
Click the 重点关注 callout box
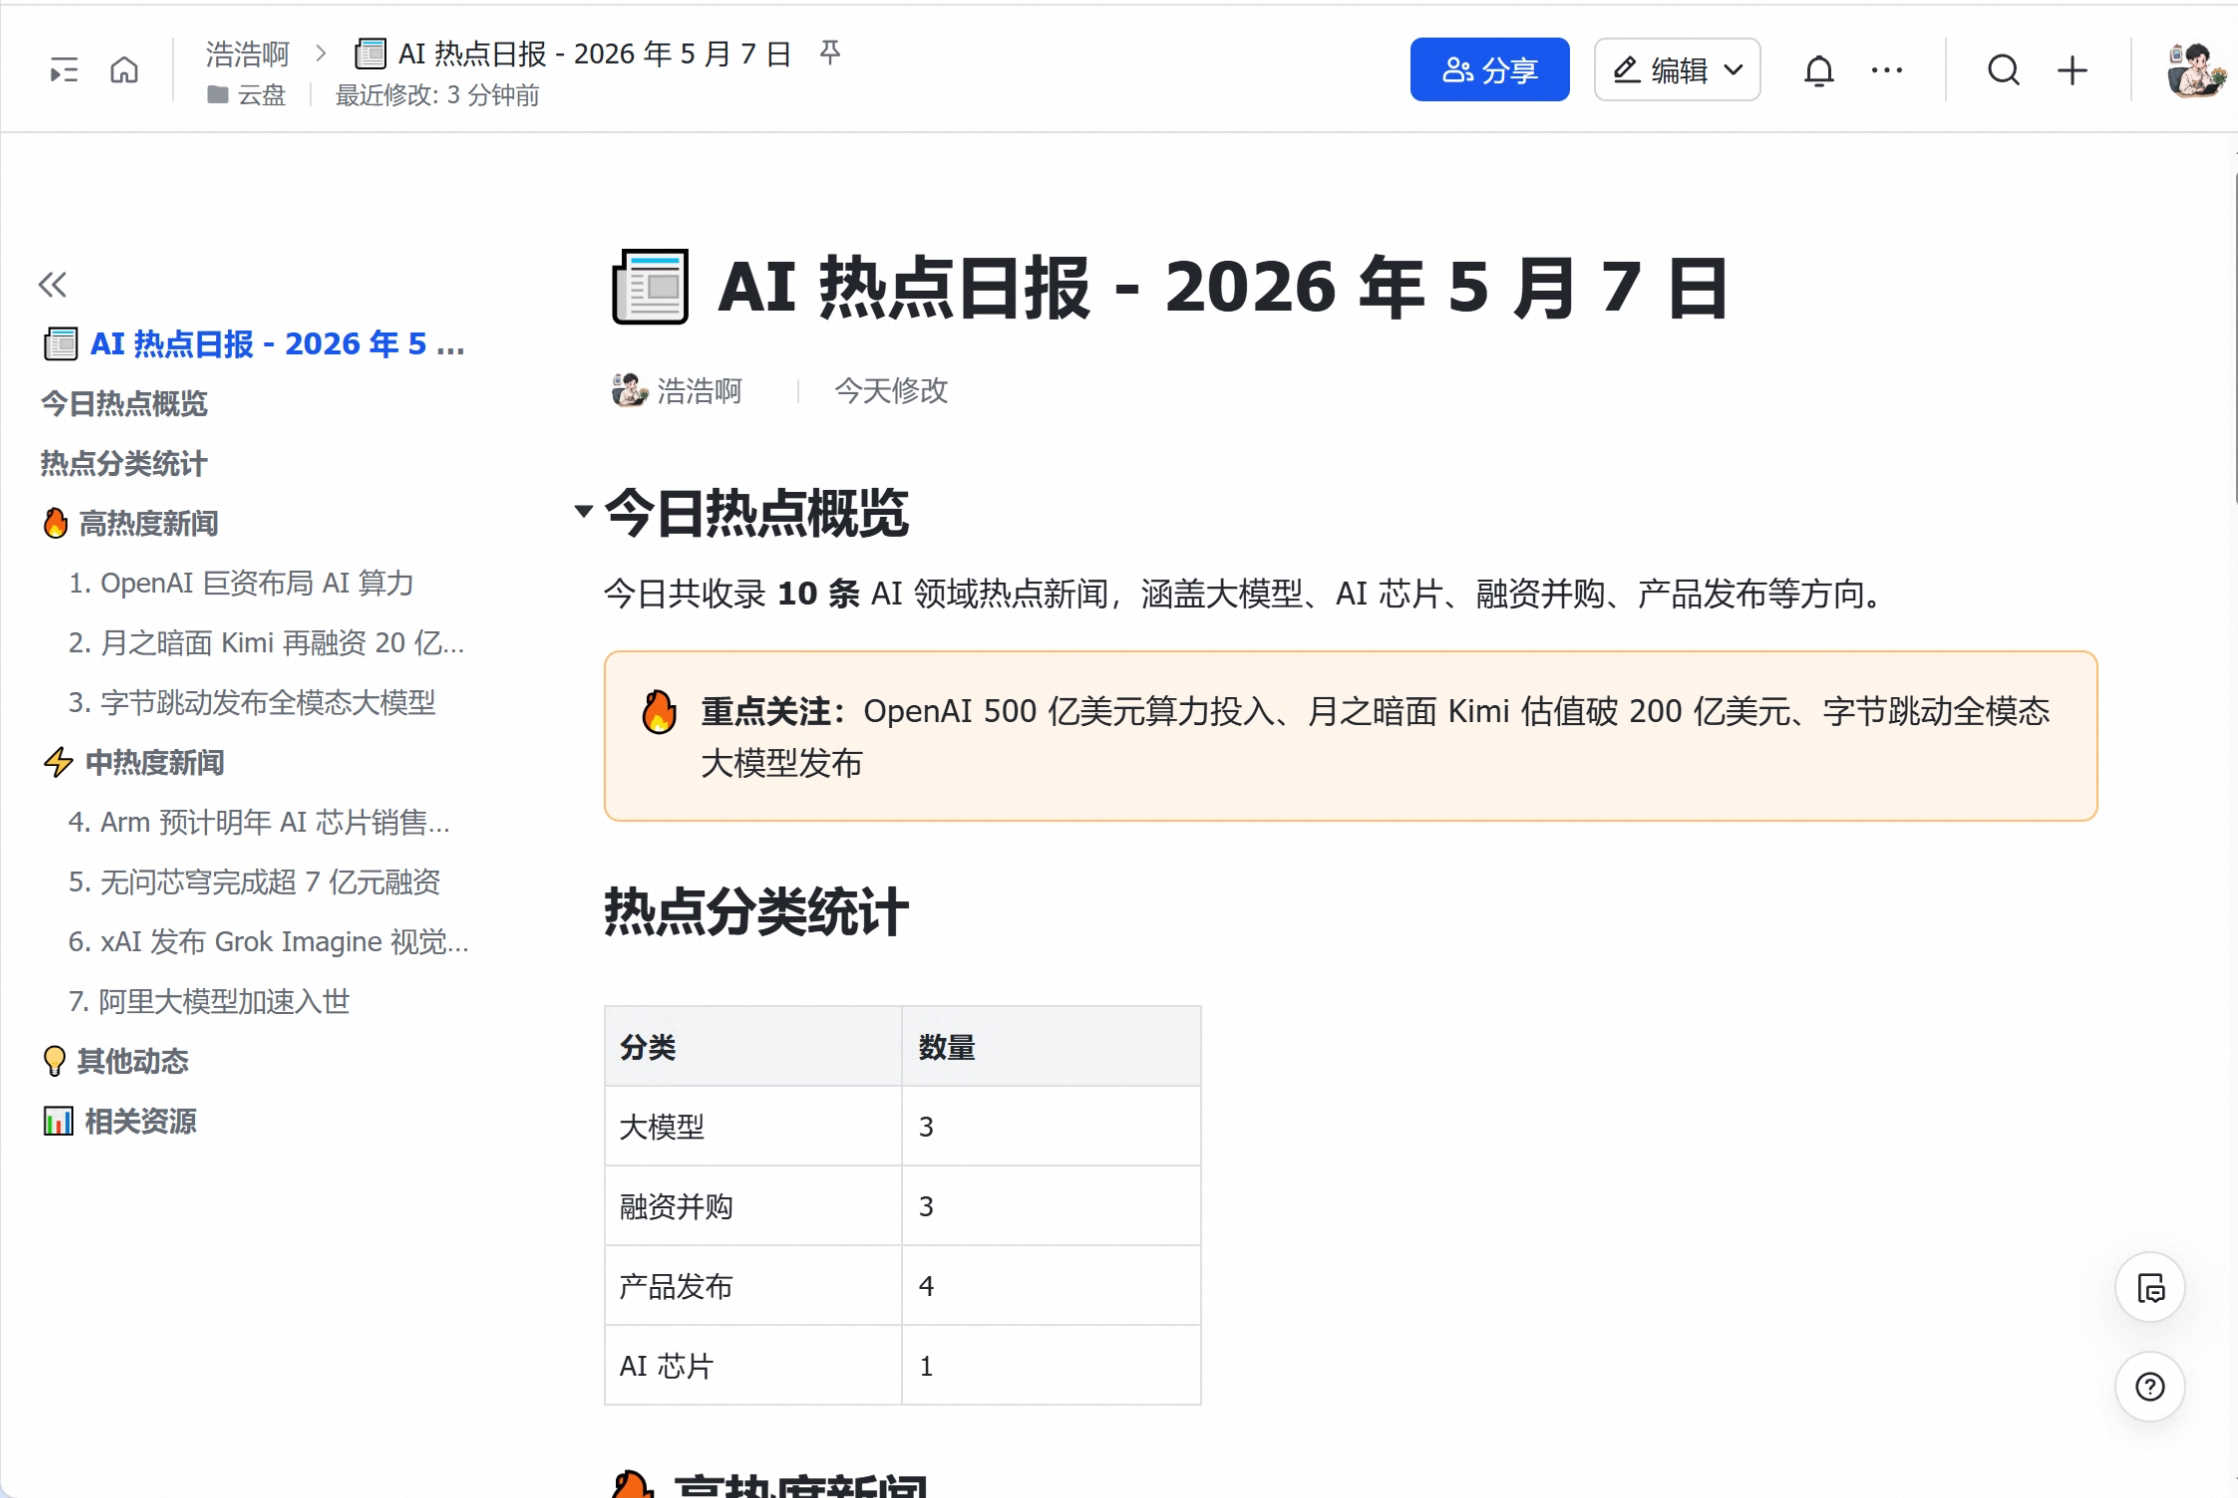pyautogui.click(x=1350, y=737)
